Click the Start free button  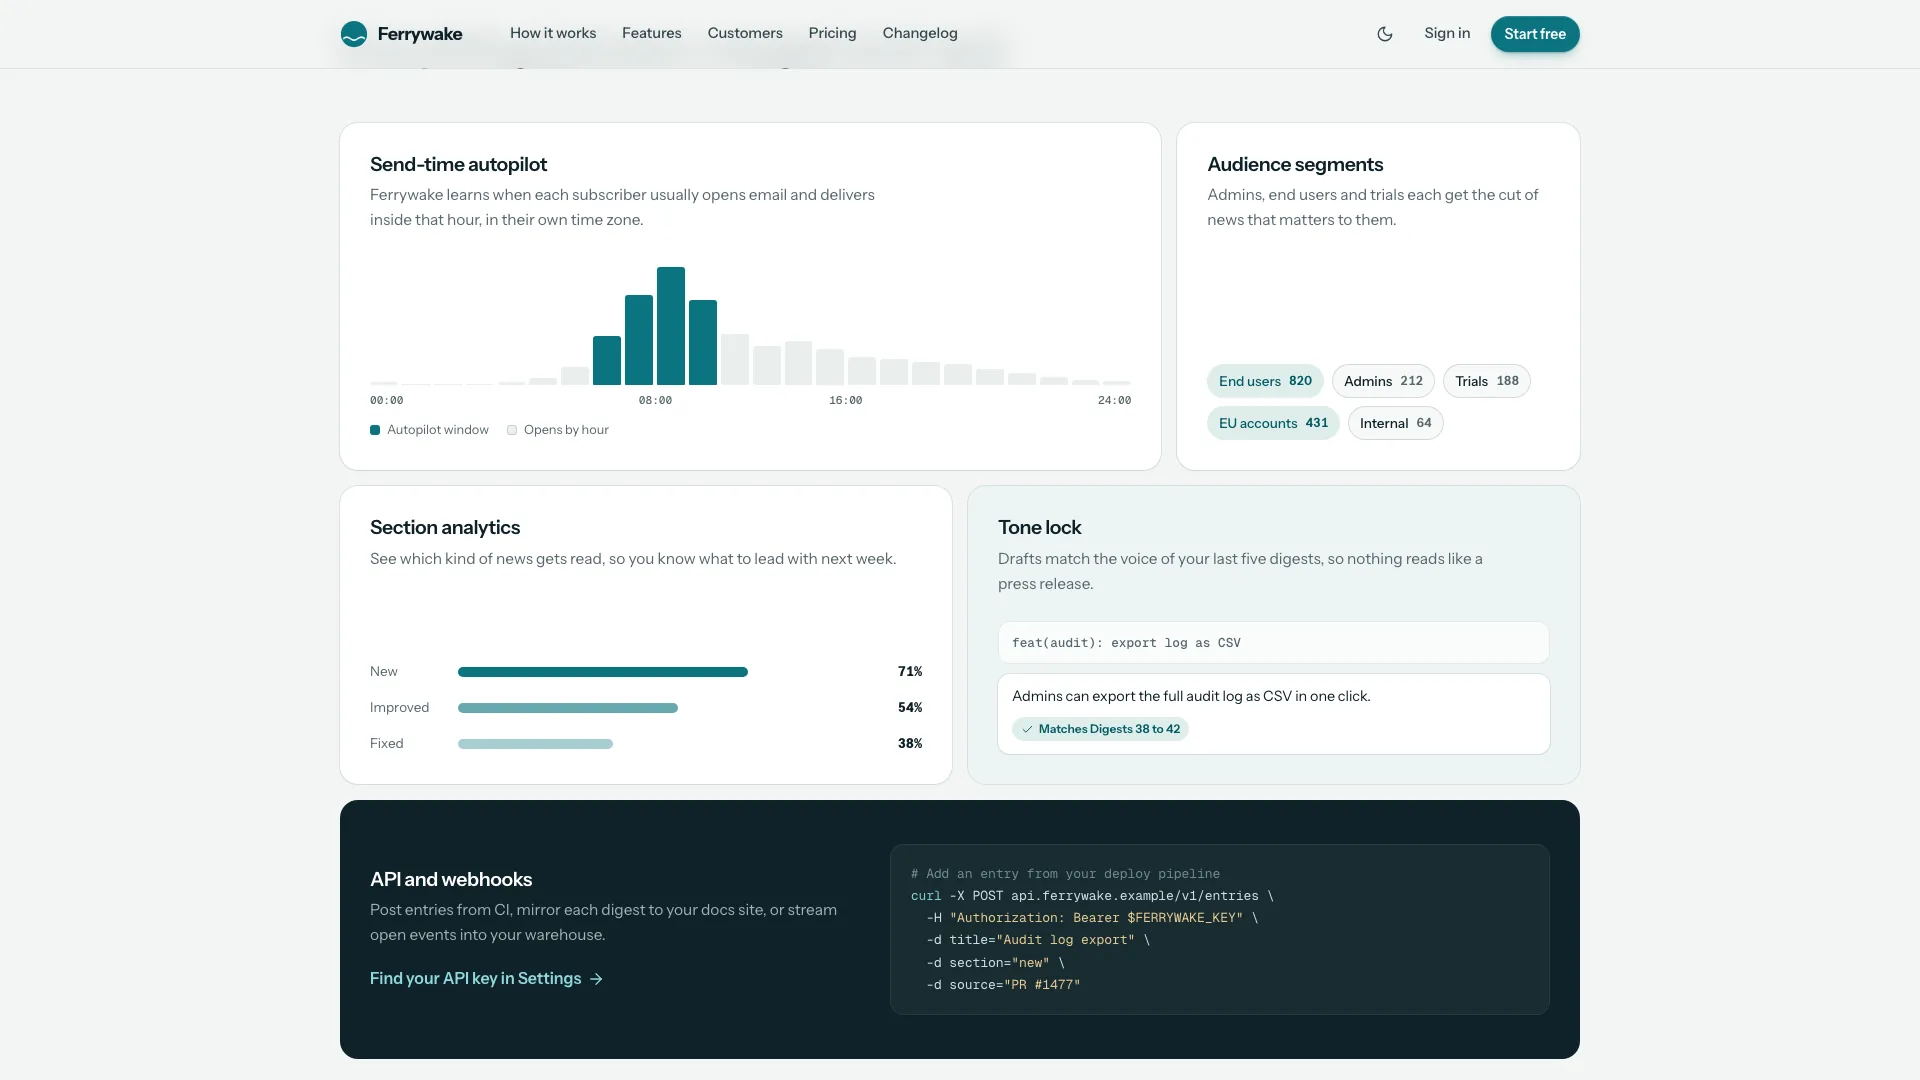1535,34
